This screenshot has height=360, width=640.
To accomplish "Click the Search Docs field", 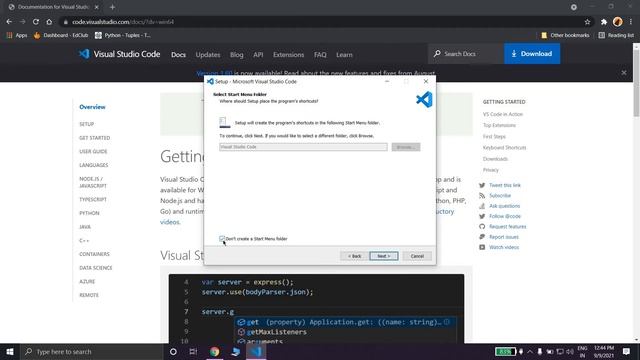I will click(466, 53).
